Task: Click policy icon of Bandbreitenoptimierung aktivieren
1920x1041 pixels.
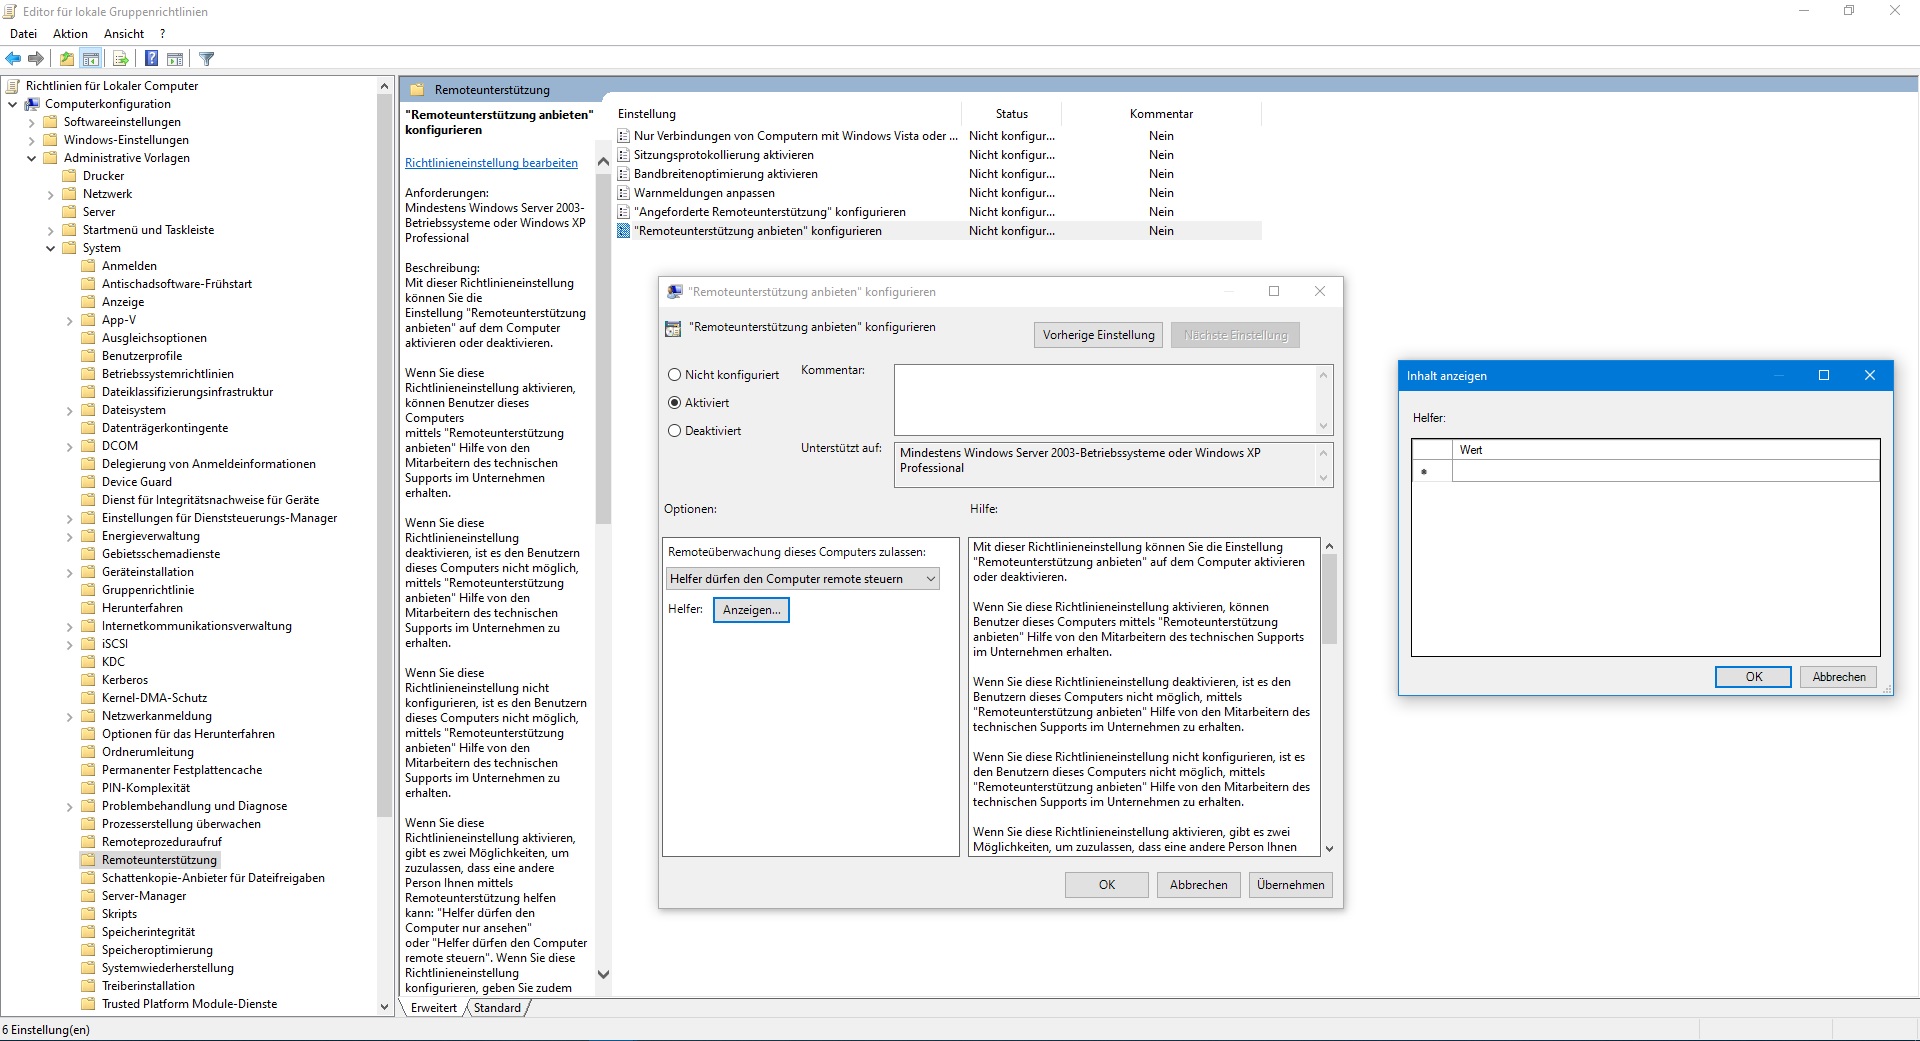Action: click(624, 174)
